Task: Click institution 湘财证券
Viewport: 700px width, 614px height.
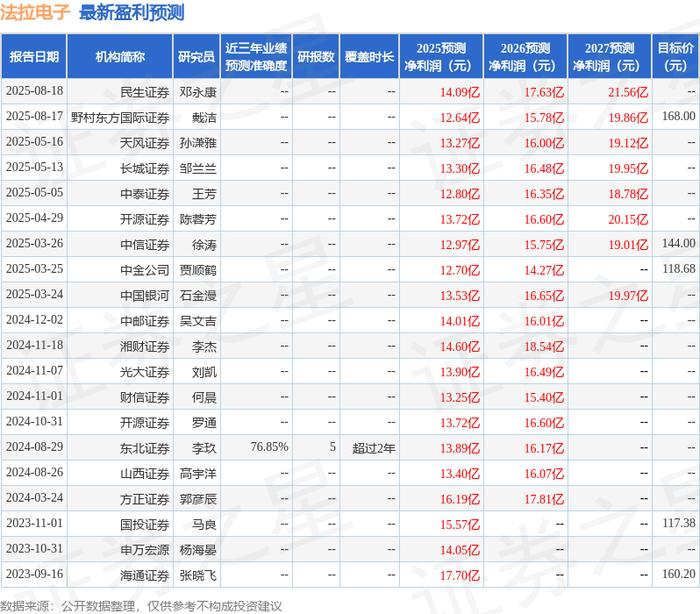Action: coord(145,347)
